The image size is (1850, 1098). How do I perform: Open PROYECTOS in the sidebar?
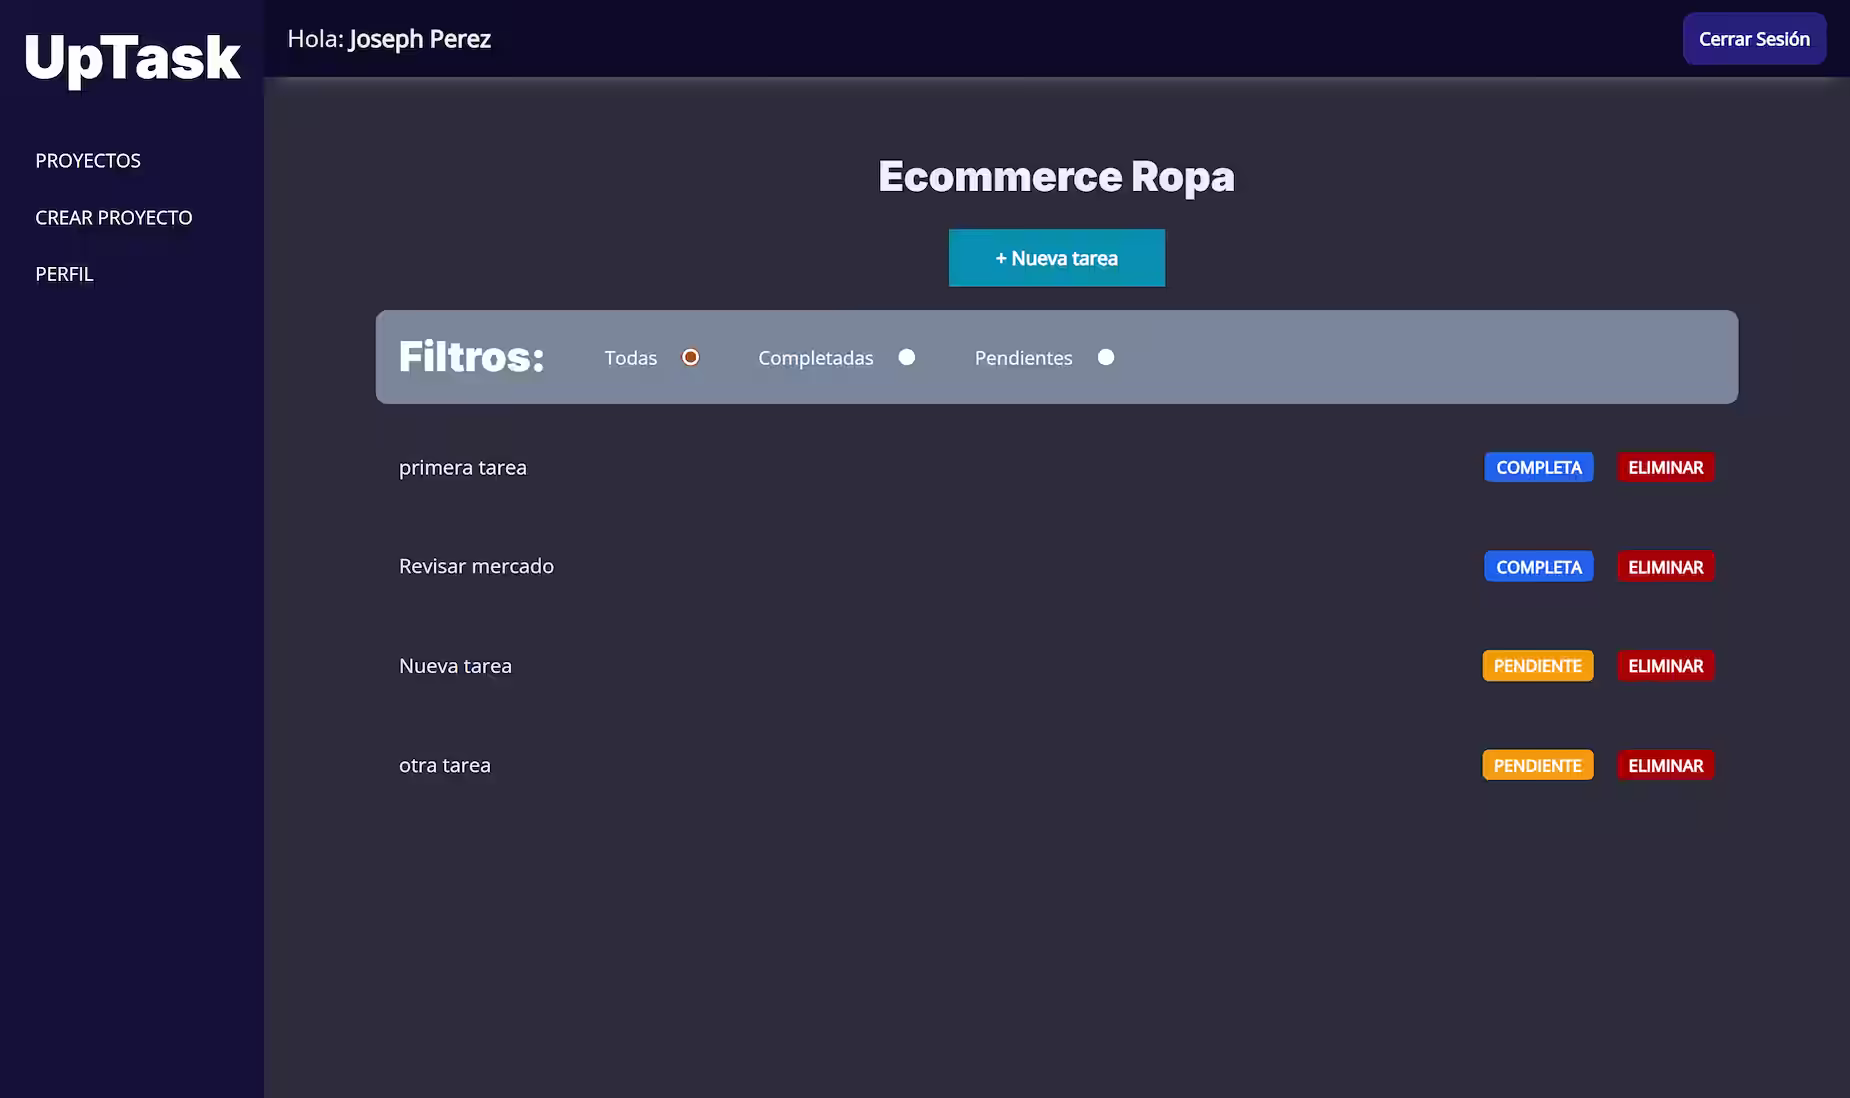[88, 161]
